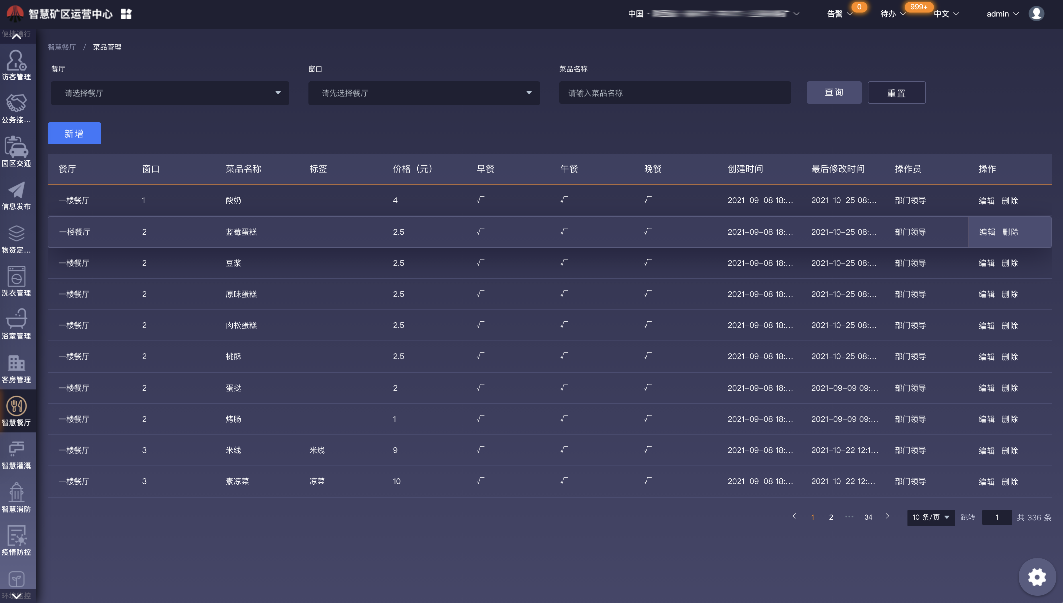Go to 园区交通 sidebar module

tap(16, 152)
